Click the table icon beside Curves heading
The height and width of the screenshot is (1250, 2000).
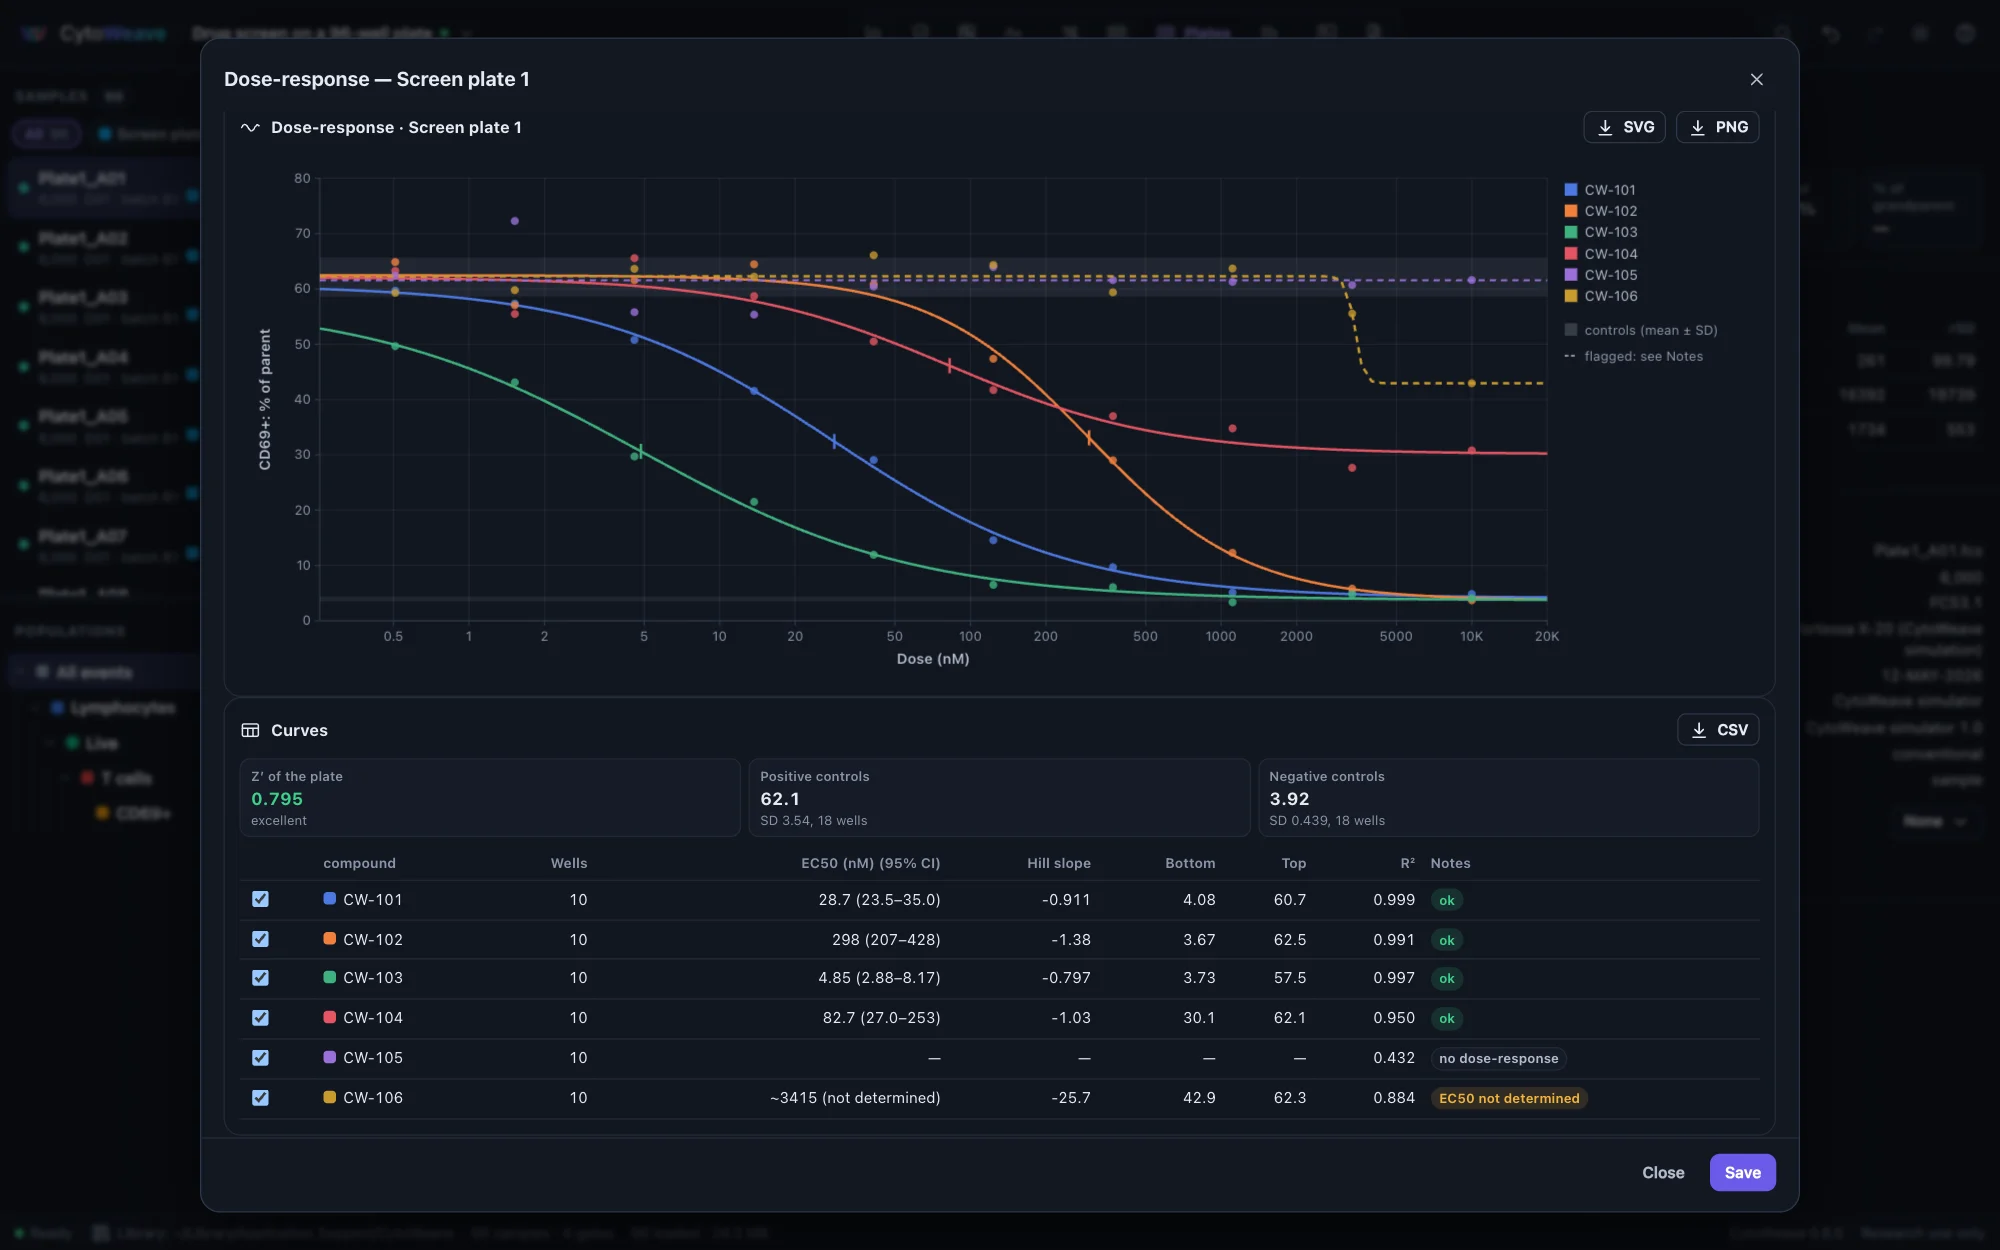pyautogui.click(x=250, y=730)
